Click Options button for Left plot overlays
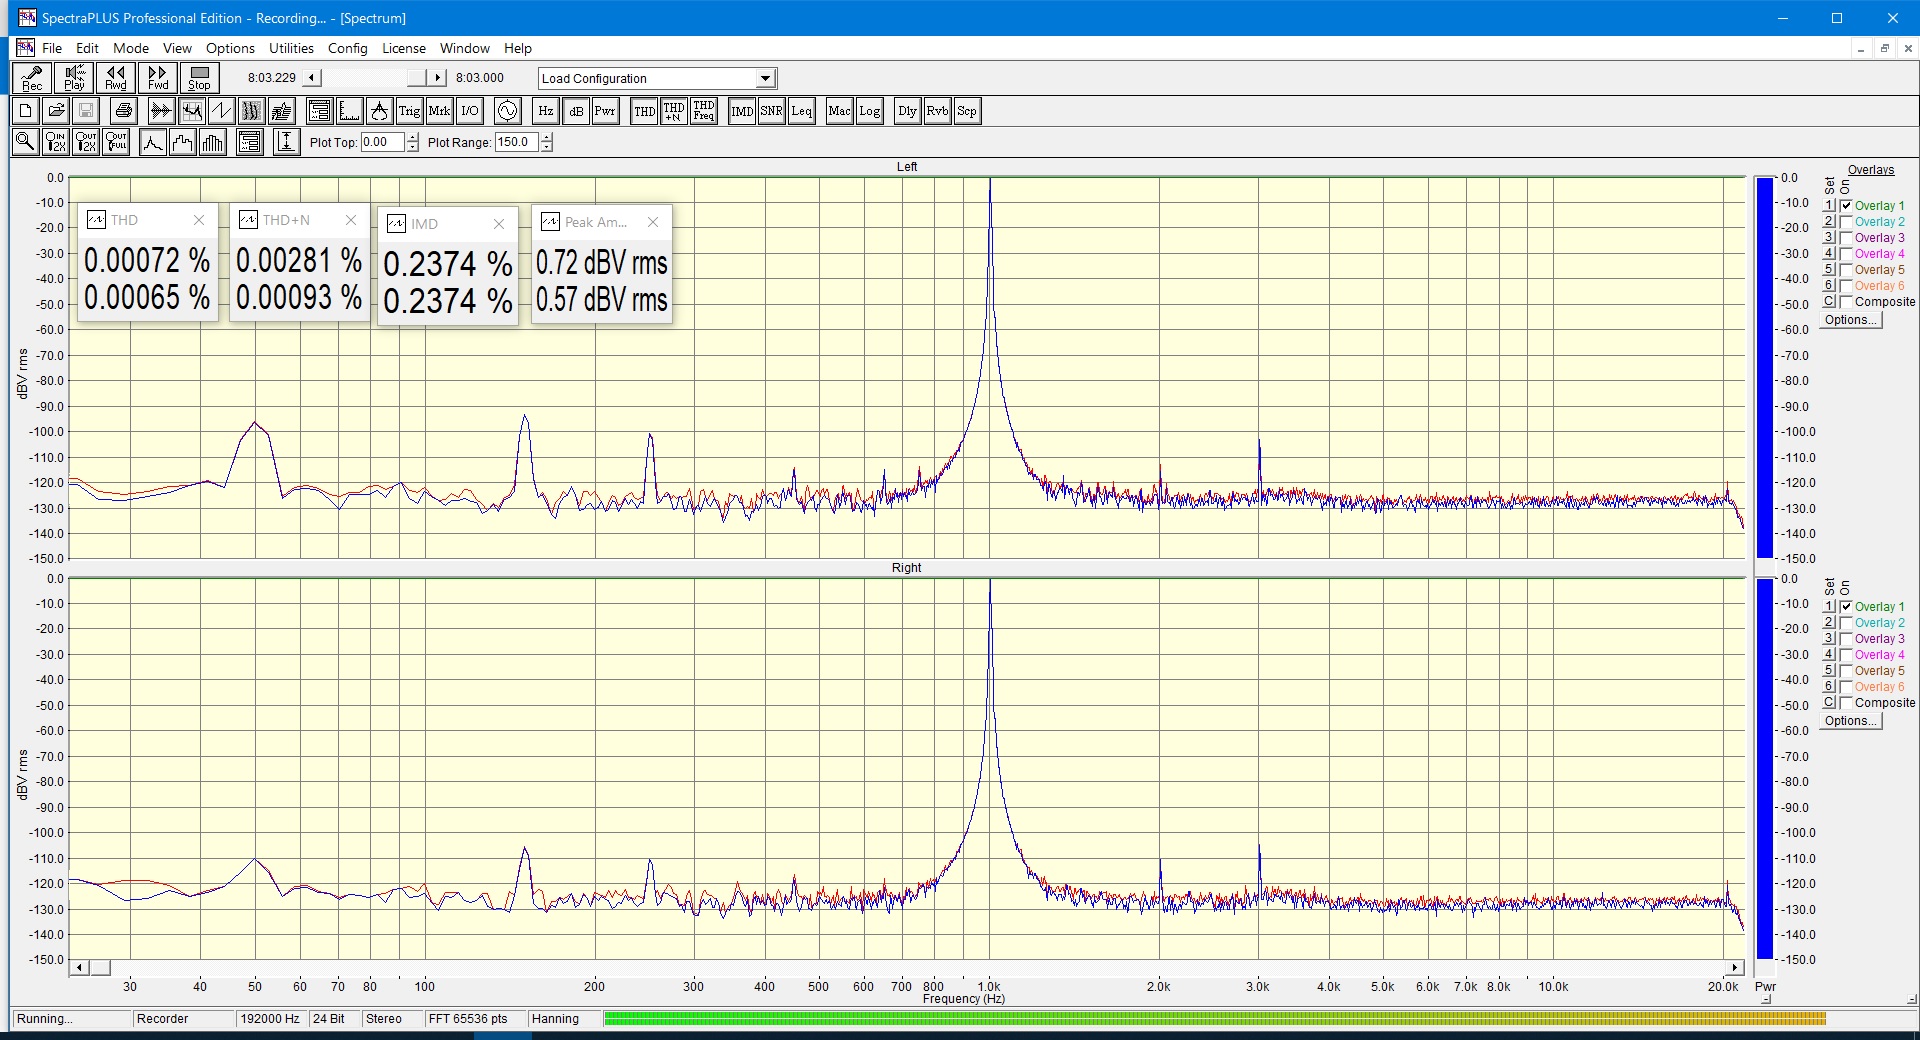The width and height of the screenshot is (1920, 1040). click(1851, 320)
